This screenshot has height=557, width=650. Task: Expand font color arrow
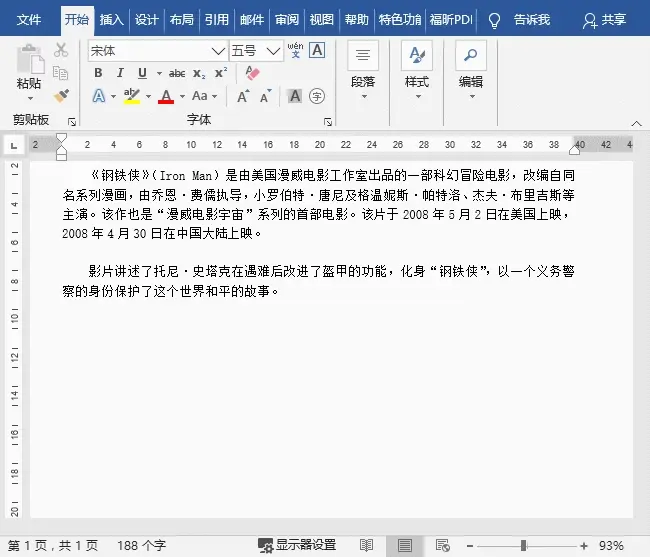tap(182, 97)
